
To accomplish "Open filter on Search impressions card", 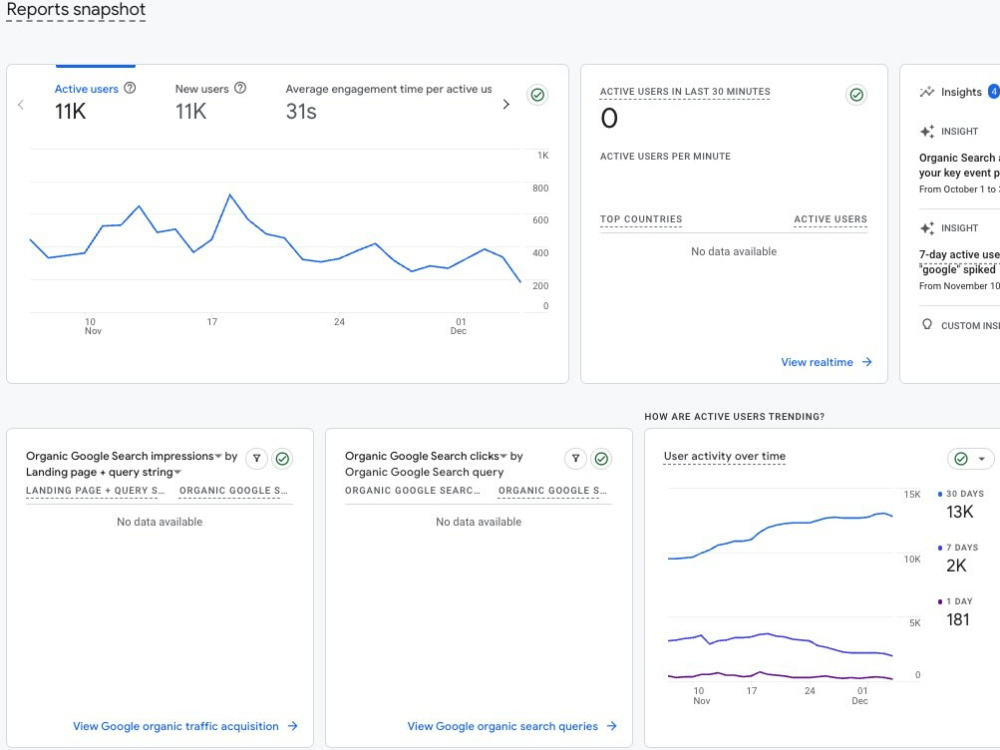I will (256, 458).
